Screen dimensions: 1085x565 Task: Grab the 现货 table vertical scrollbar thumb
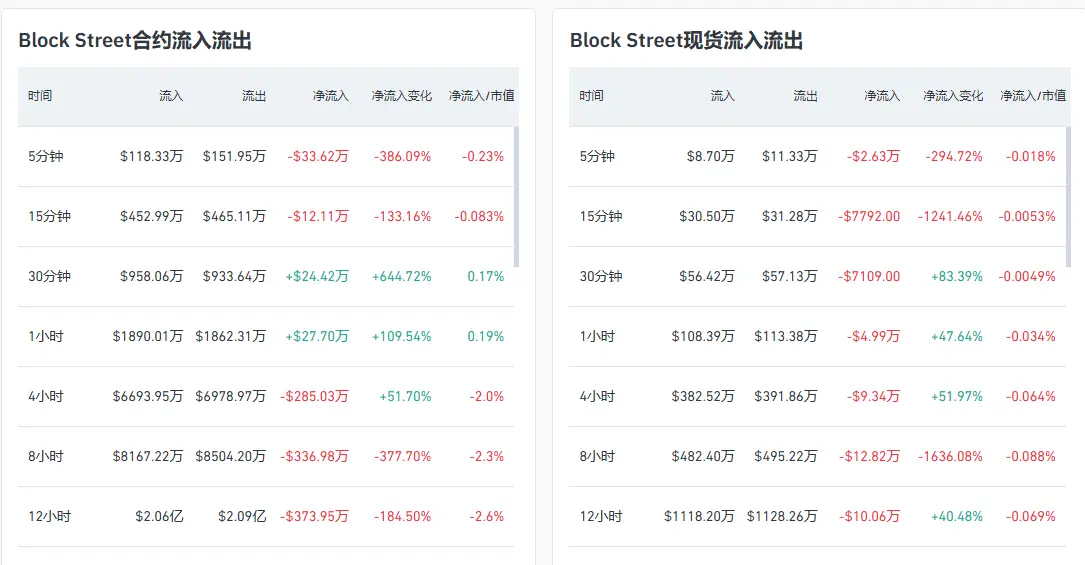(x=1068, y=196)
